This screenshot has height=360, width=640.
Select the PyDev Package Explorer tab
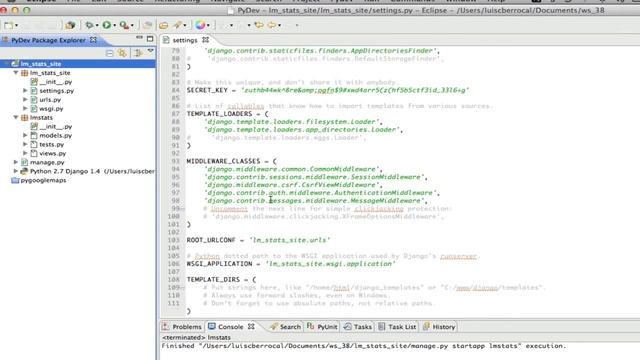(48, 40)
